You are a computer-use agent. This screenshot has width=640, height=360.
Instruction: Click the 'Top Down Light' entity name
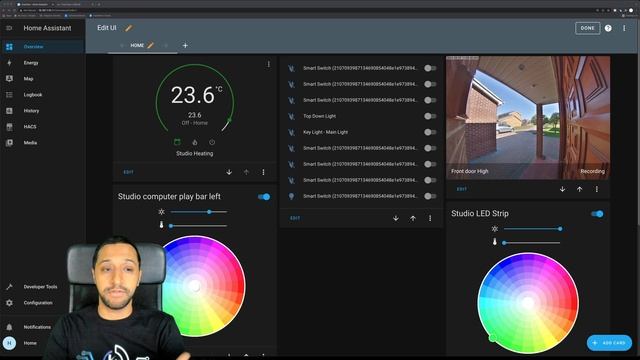(x=319, y=116)
